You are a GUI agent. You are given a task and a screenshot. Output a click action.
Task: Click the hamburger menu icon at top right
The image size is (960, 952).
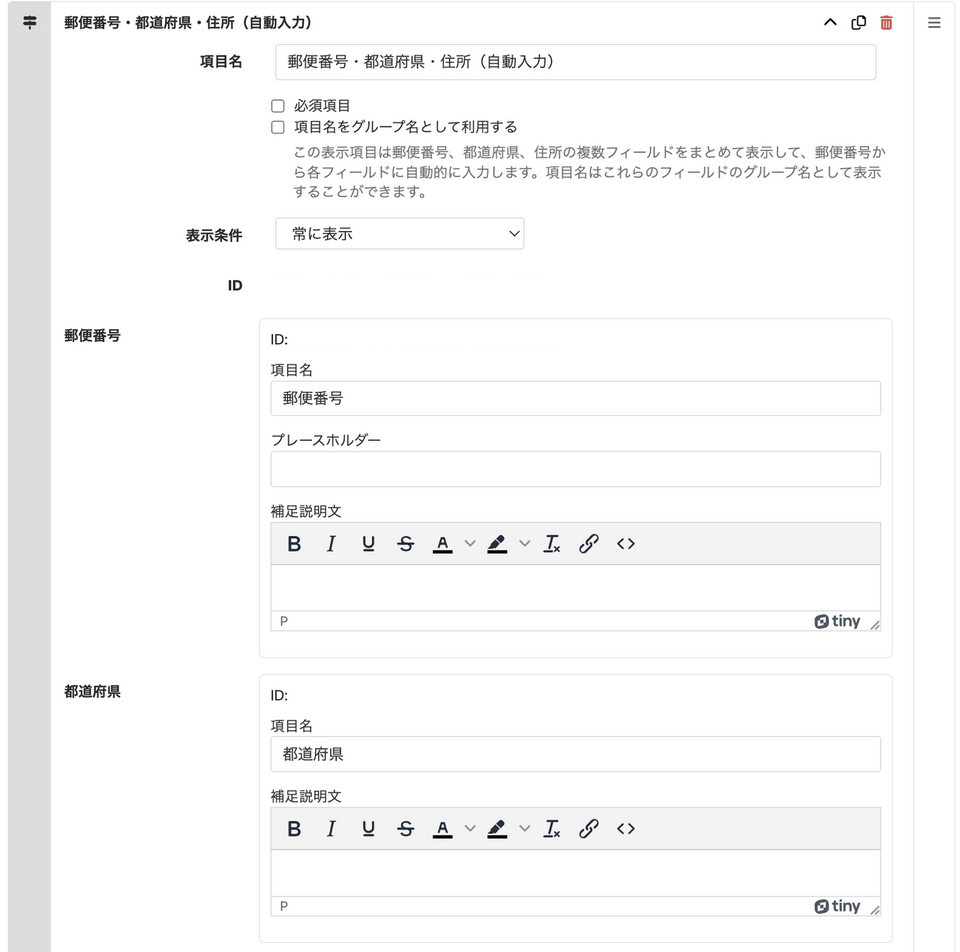(934, 23)
